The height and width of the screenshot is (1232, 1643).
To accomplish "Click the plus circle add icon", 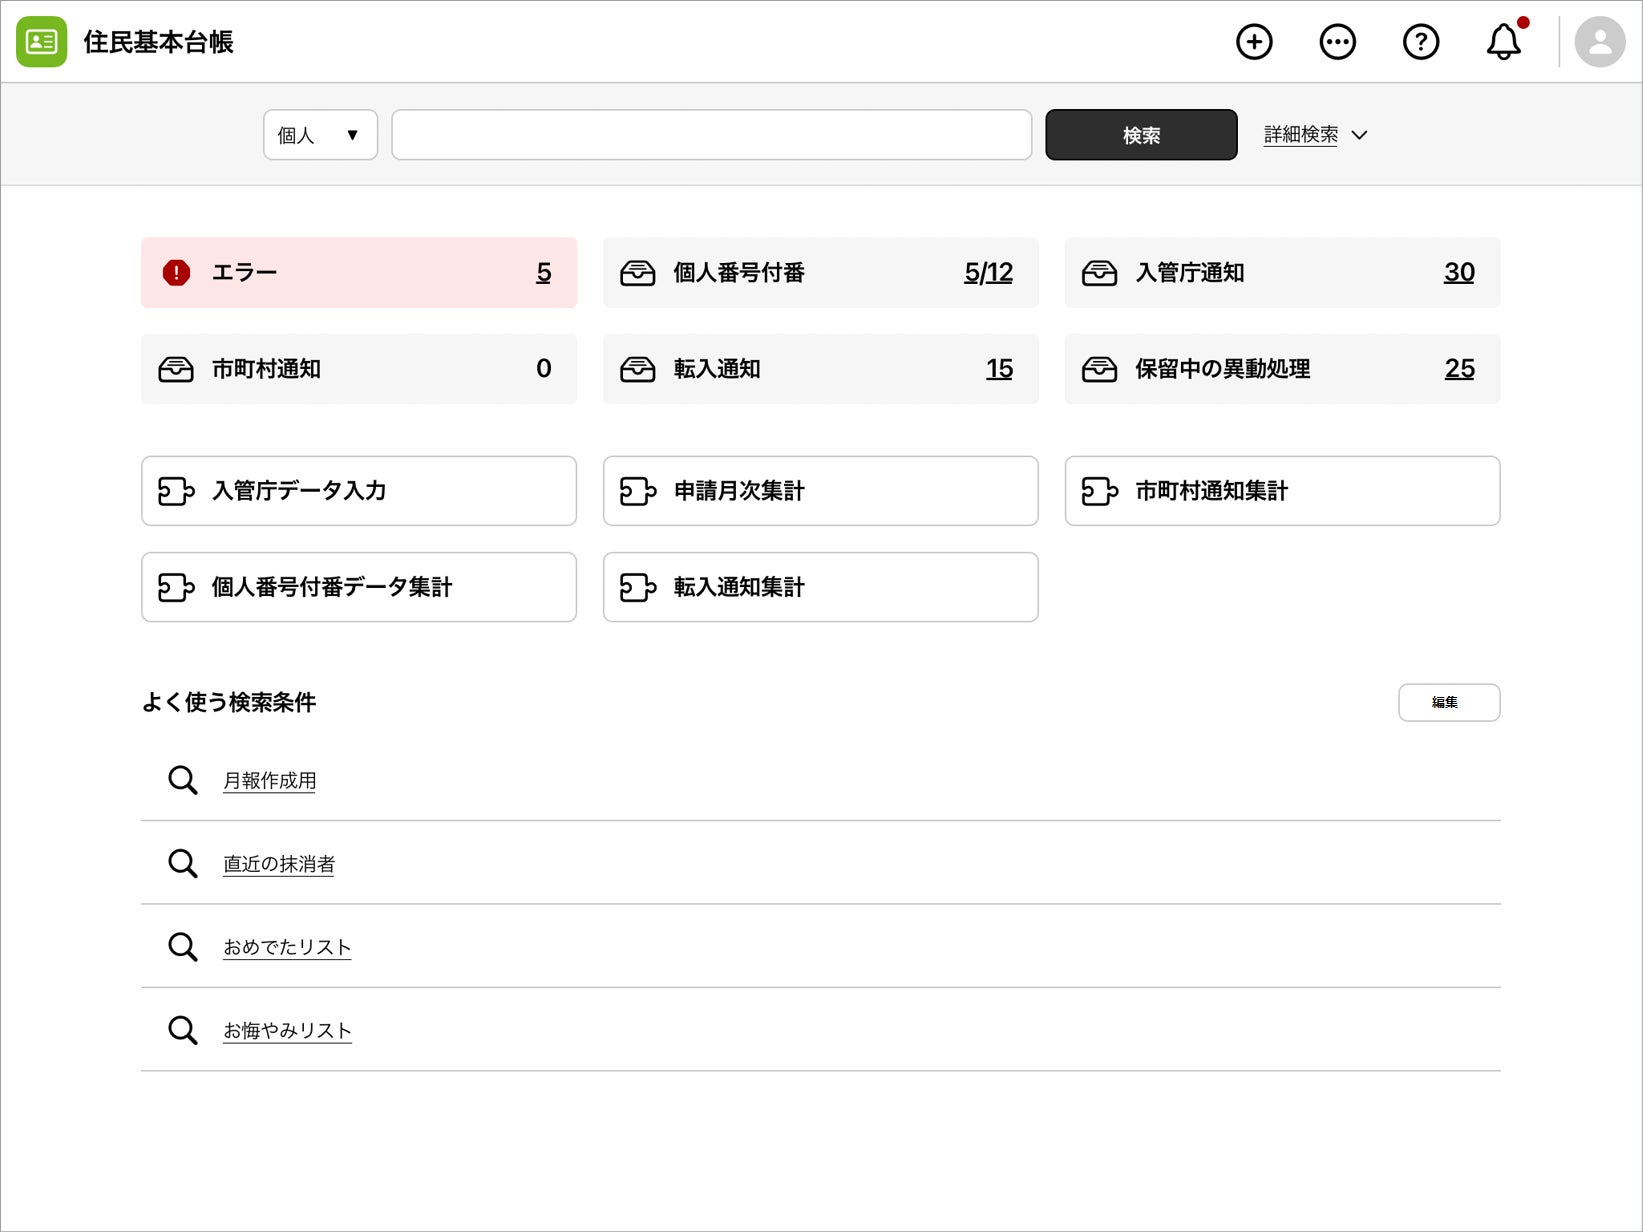I will click(1254, 42).
